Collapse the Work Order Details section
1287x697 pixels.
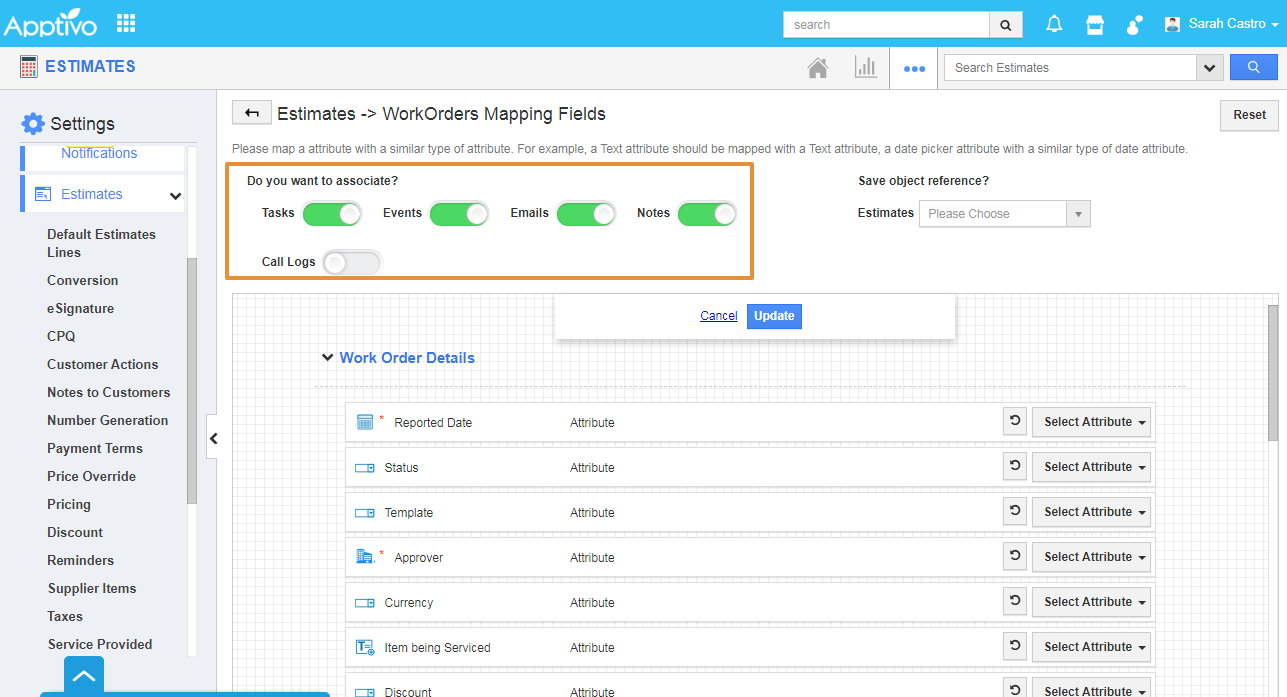(328, 358)
